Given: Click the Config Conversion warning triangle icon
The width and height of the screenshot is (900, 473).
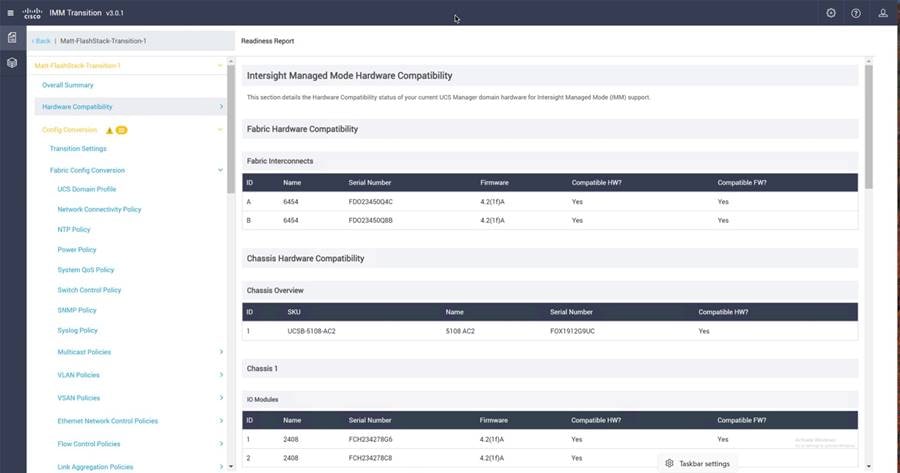Looking at the screenshot, I should [x=109, y=130].
